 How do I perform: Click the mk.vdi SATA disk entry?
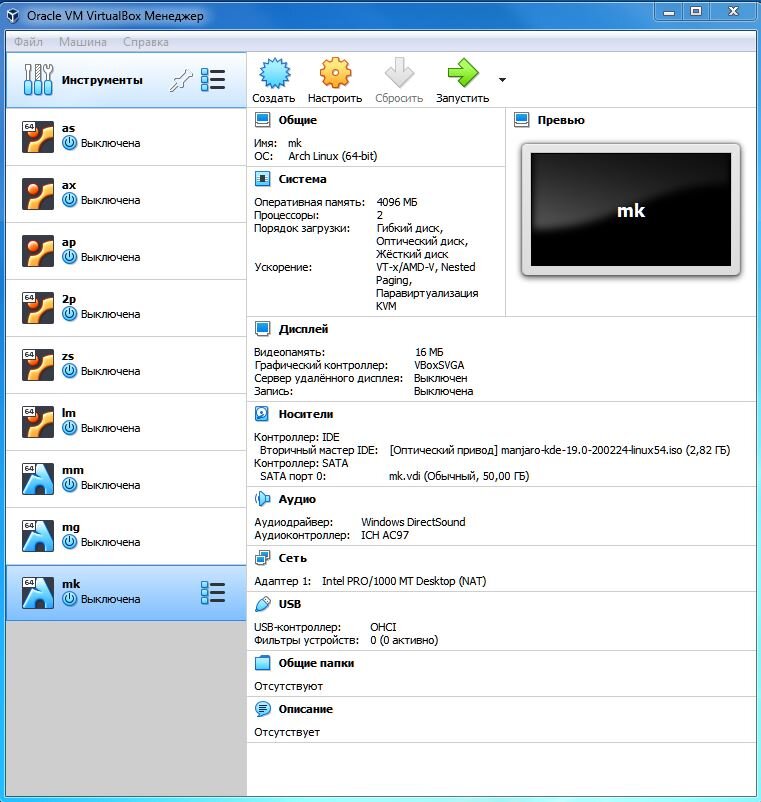tap(459, 476)
